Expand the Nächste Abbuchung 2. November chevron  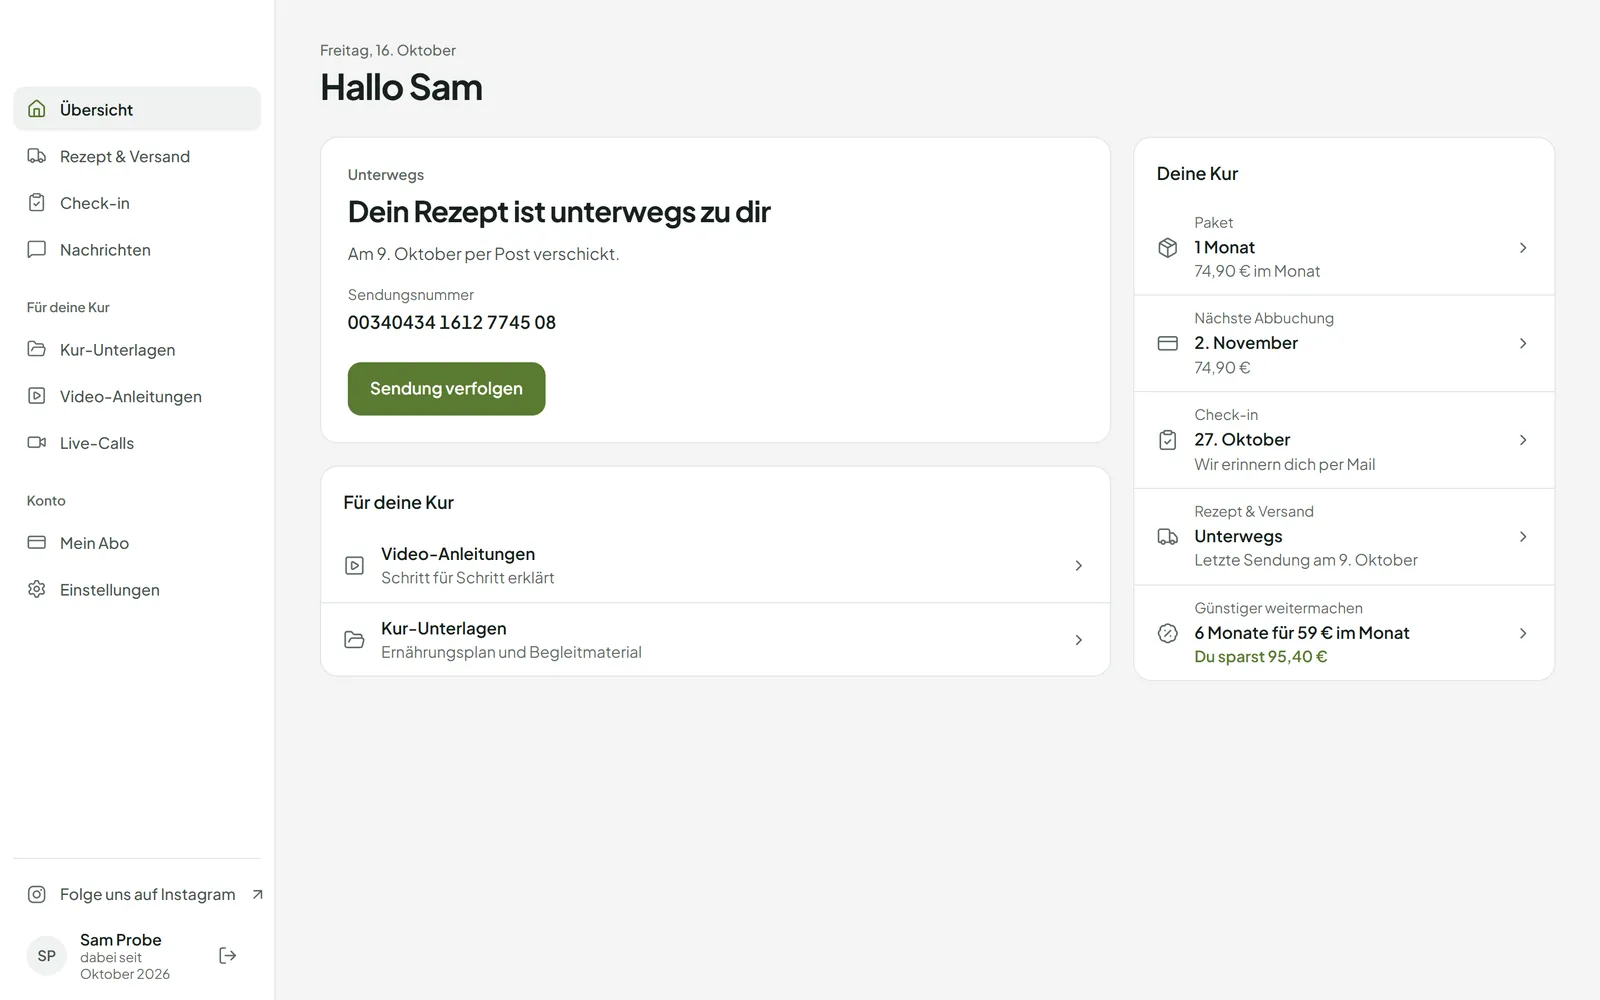[x=1523, y=343]
